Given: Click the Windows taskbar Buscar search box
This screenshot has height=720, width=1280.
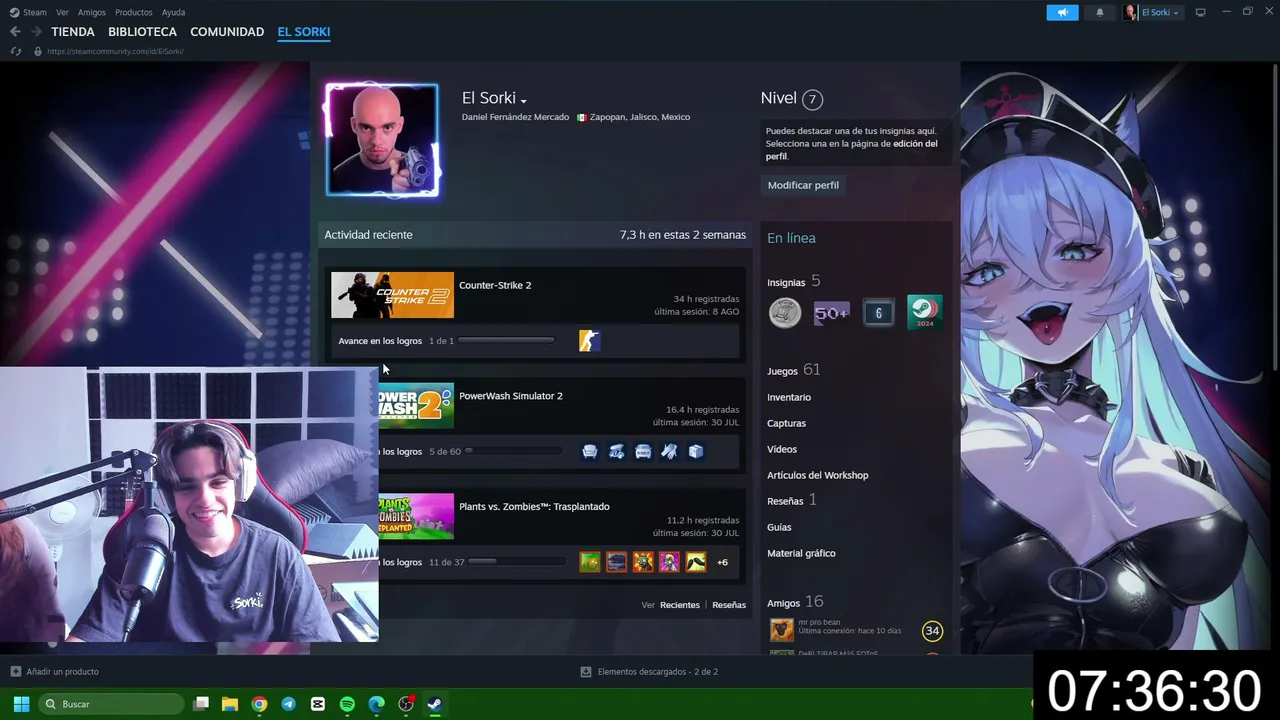Looking at the screenshot, I should click(x=112, y=704).
